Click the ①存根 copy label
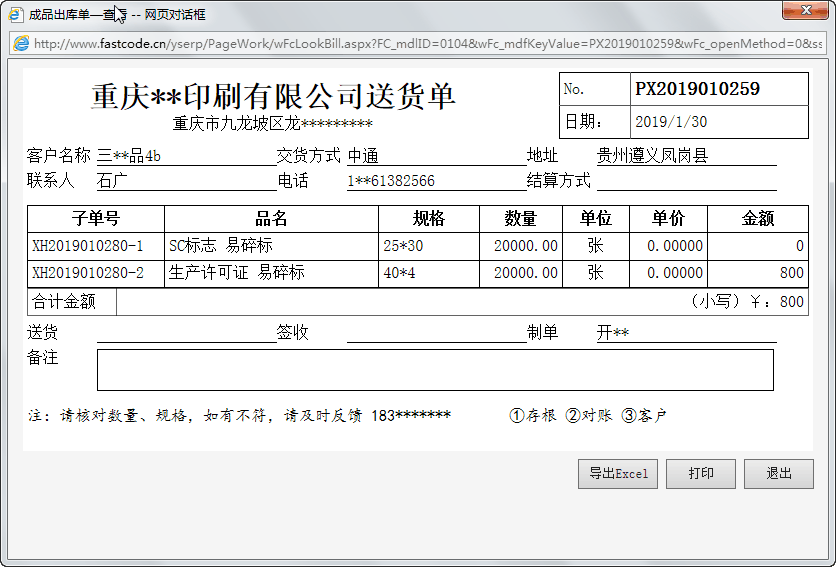The image size is (836, 567). coord(533,416)
